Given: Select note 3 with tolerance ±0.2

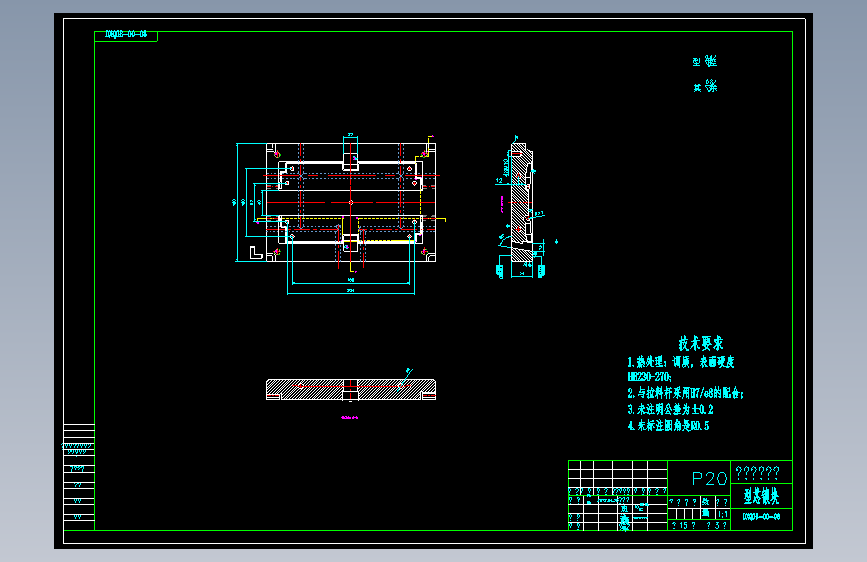Looking at the screenshot, I should tap(670, 409).
